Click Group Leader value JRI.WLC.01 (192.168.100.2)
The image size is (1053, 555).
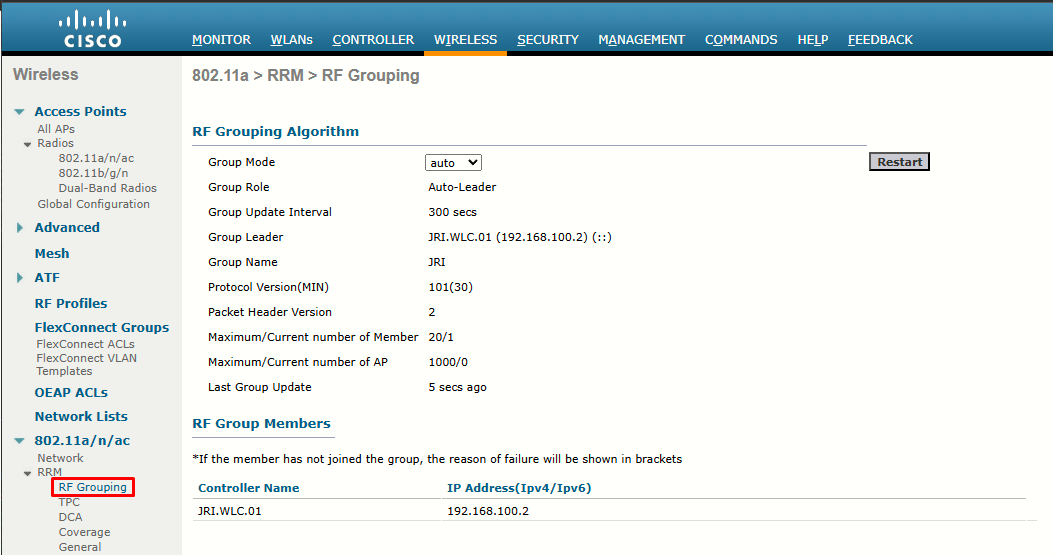520,237
